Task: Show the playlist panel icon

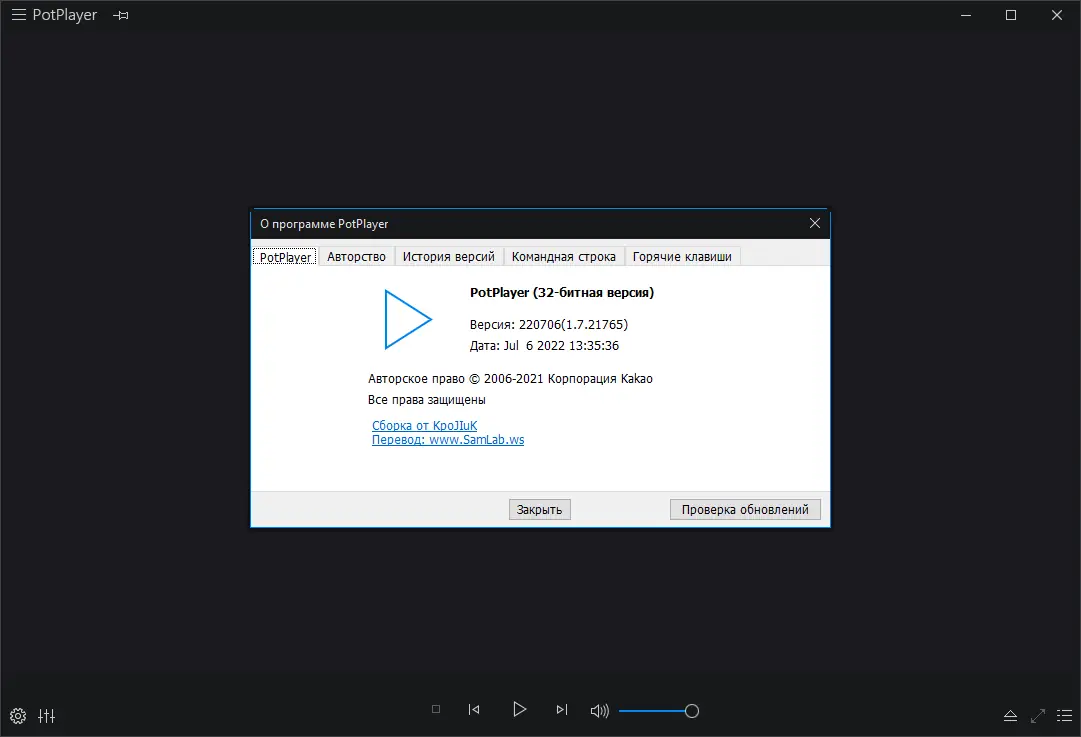Action: [1065, 716]
